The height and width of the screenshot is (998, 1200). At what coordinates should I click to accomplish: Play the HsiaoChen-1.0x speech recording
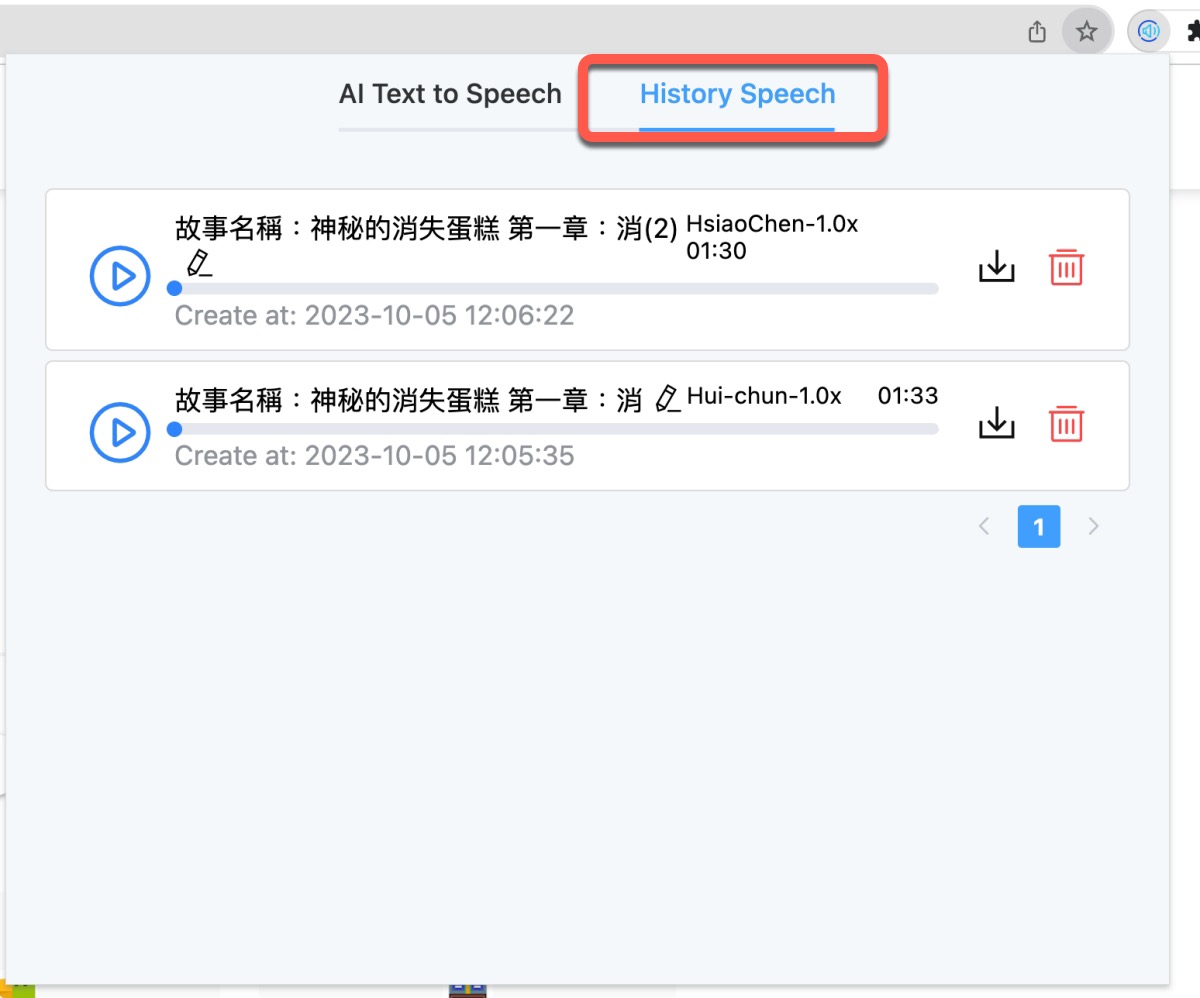[120, 275]
